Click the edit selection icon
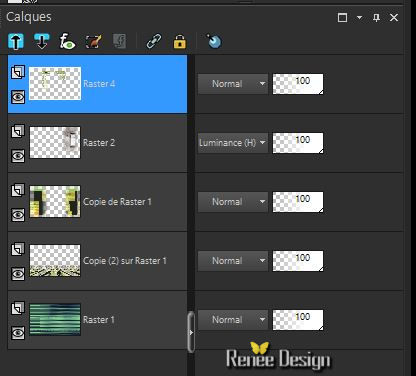This screenshot has width=416, height=376. pyautogui.click(x=93, y=42)
